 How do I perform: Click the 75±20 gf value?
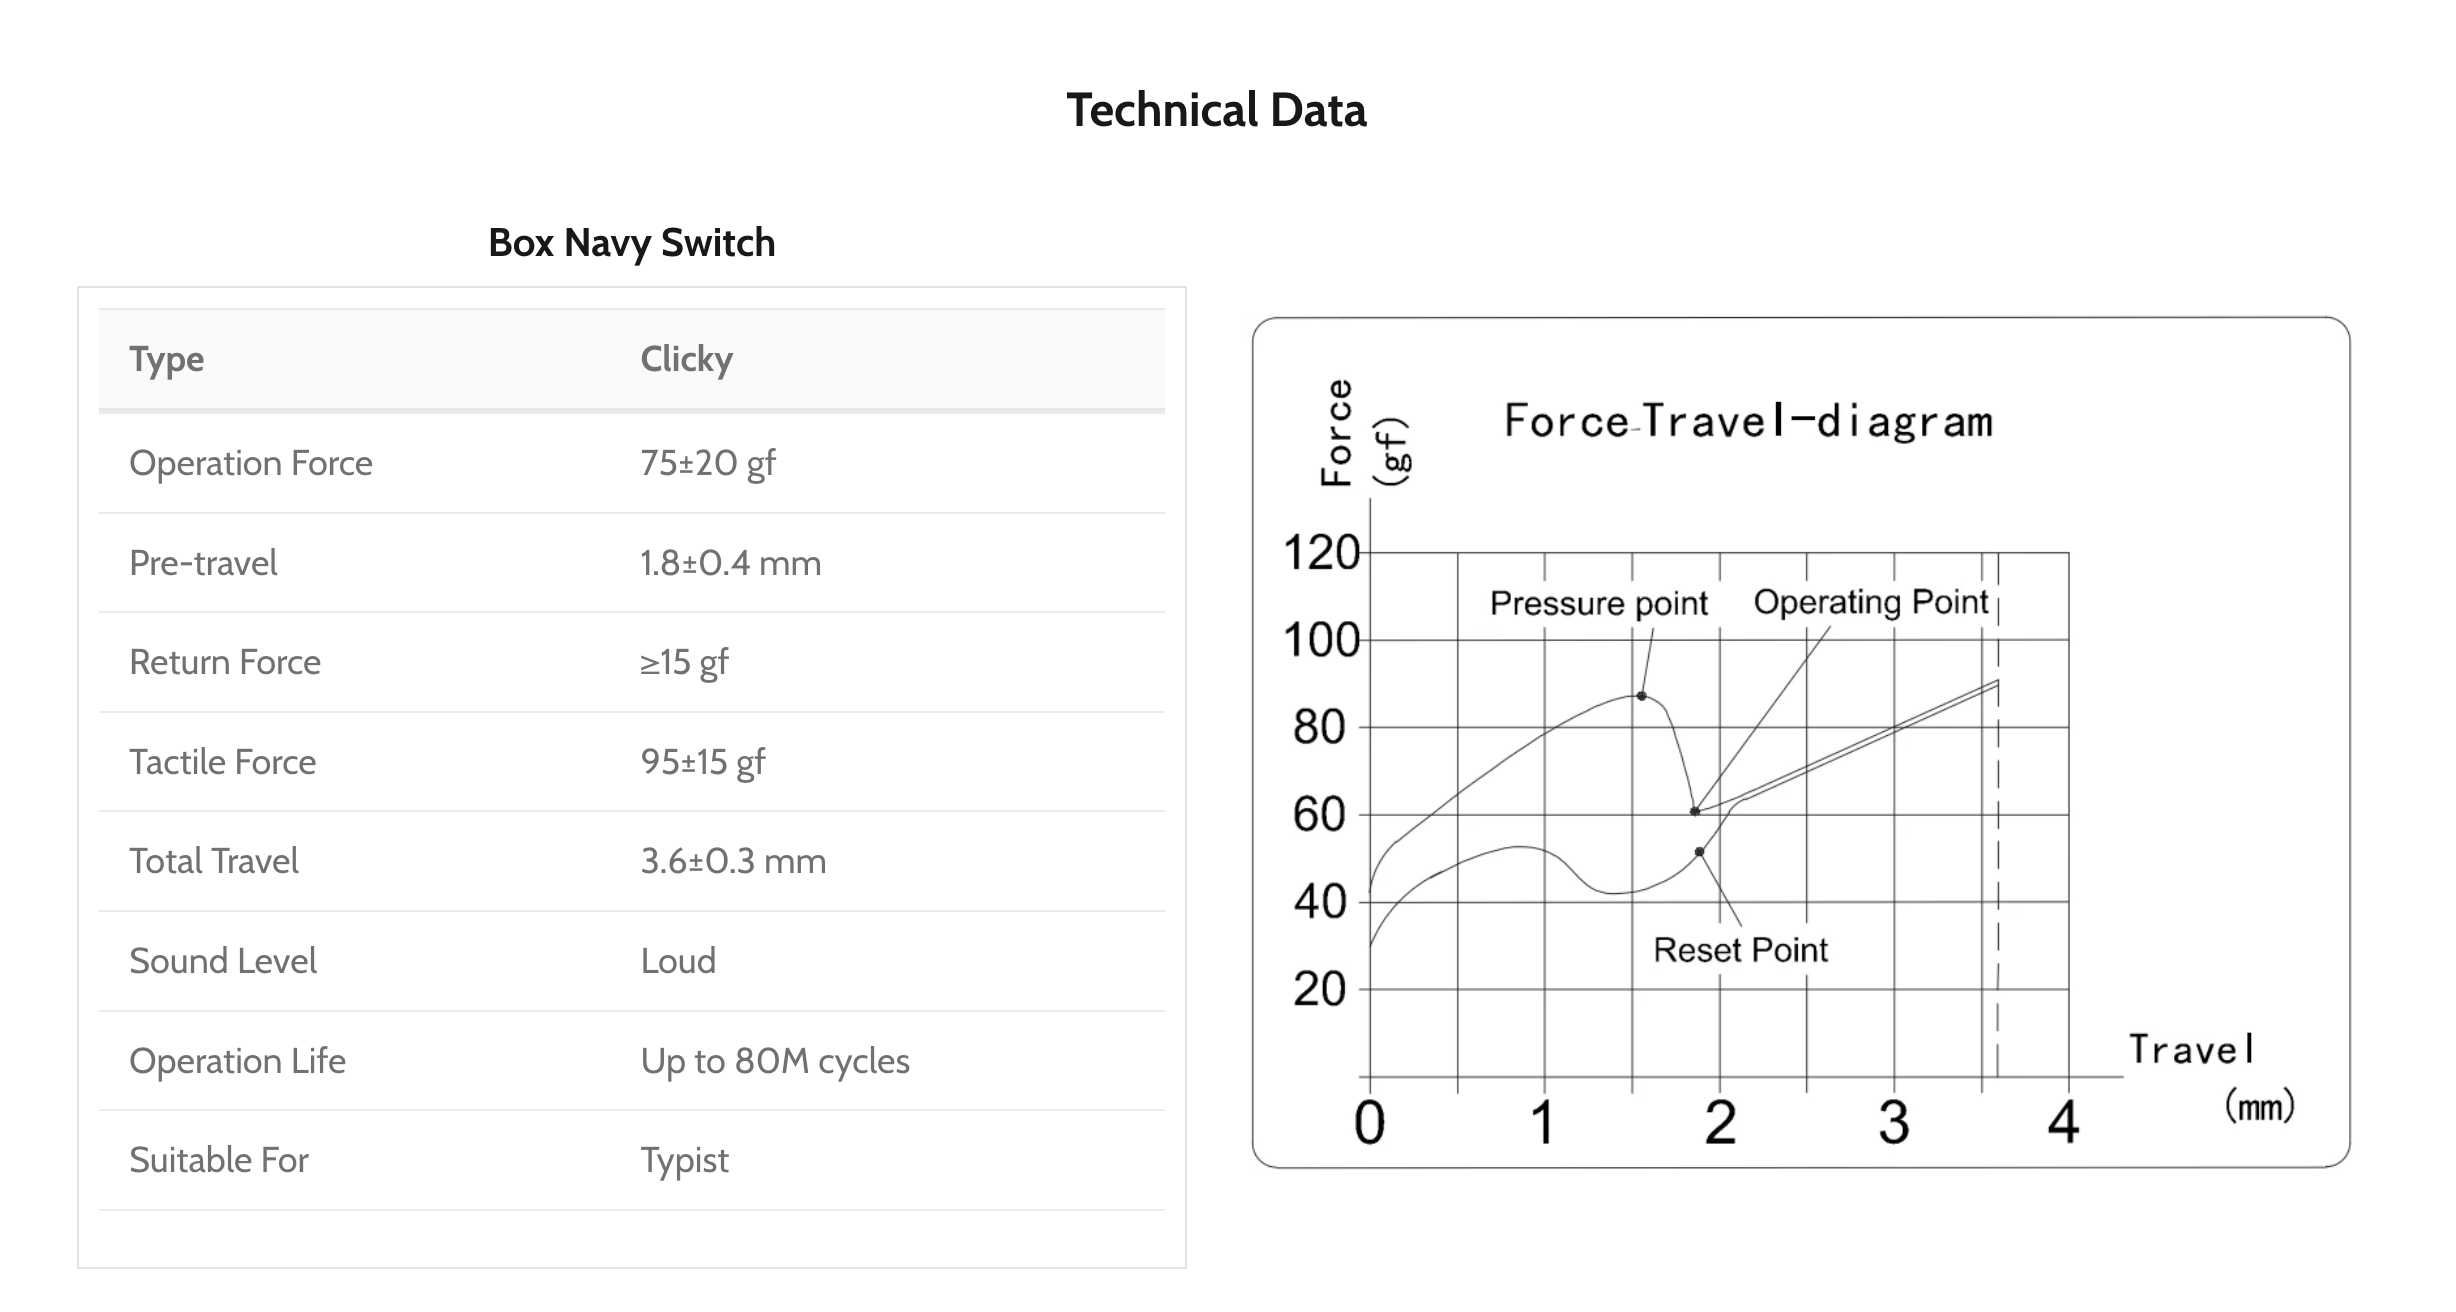click(708, 463)
